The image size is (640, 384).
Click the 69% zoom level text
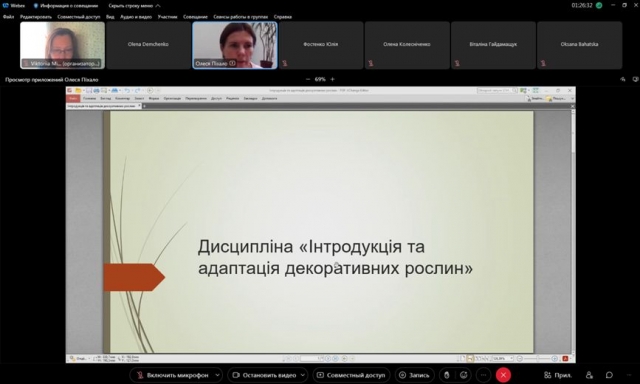[x=320, y=79]
